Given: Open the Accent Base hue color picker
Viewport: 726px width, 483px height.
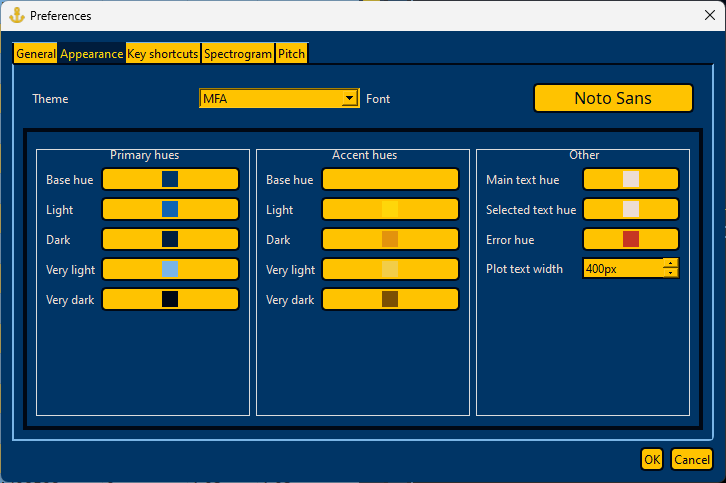Looking at the screenshot, I should tap(390, 179).
